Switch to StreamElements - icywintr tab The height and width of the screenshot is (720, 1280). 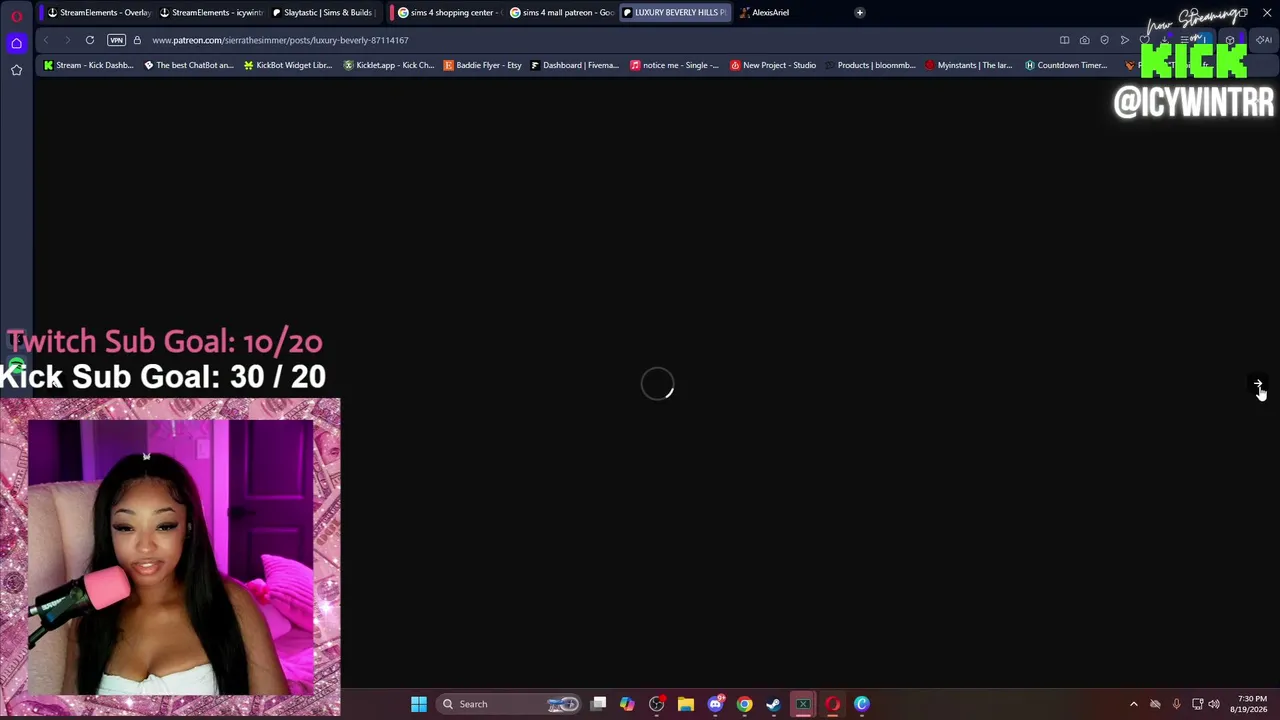click(211, 13)
